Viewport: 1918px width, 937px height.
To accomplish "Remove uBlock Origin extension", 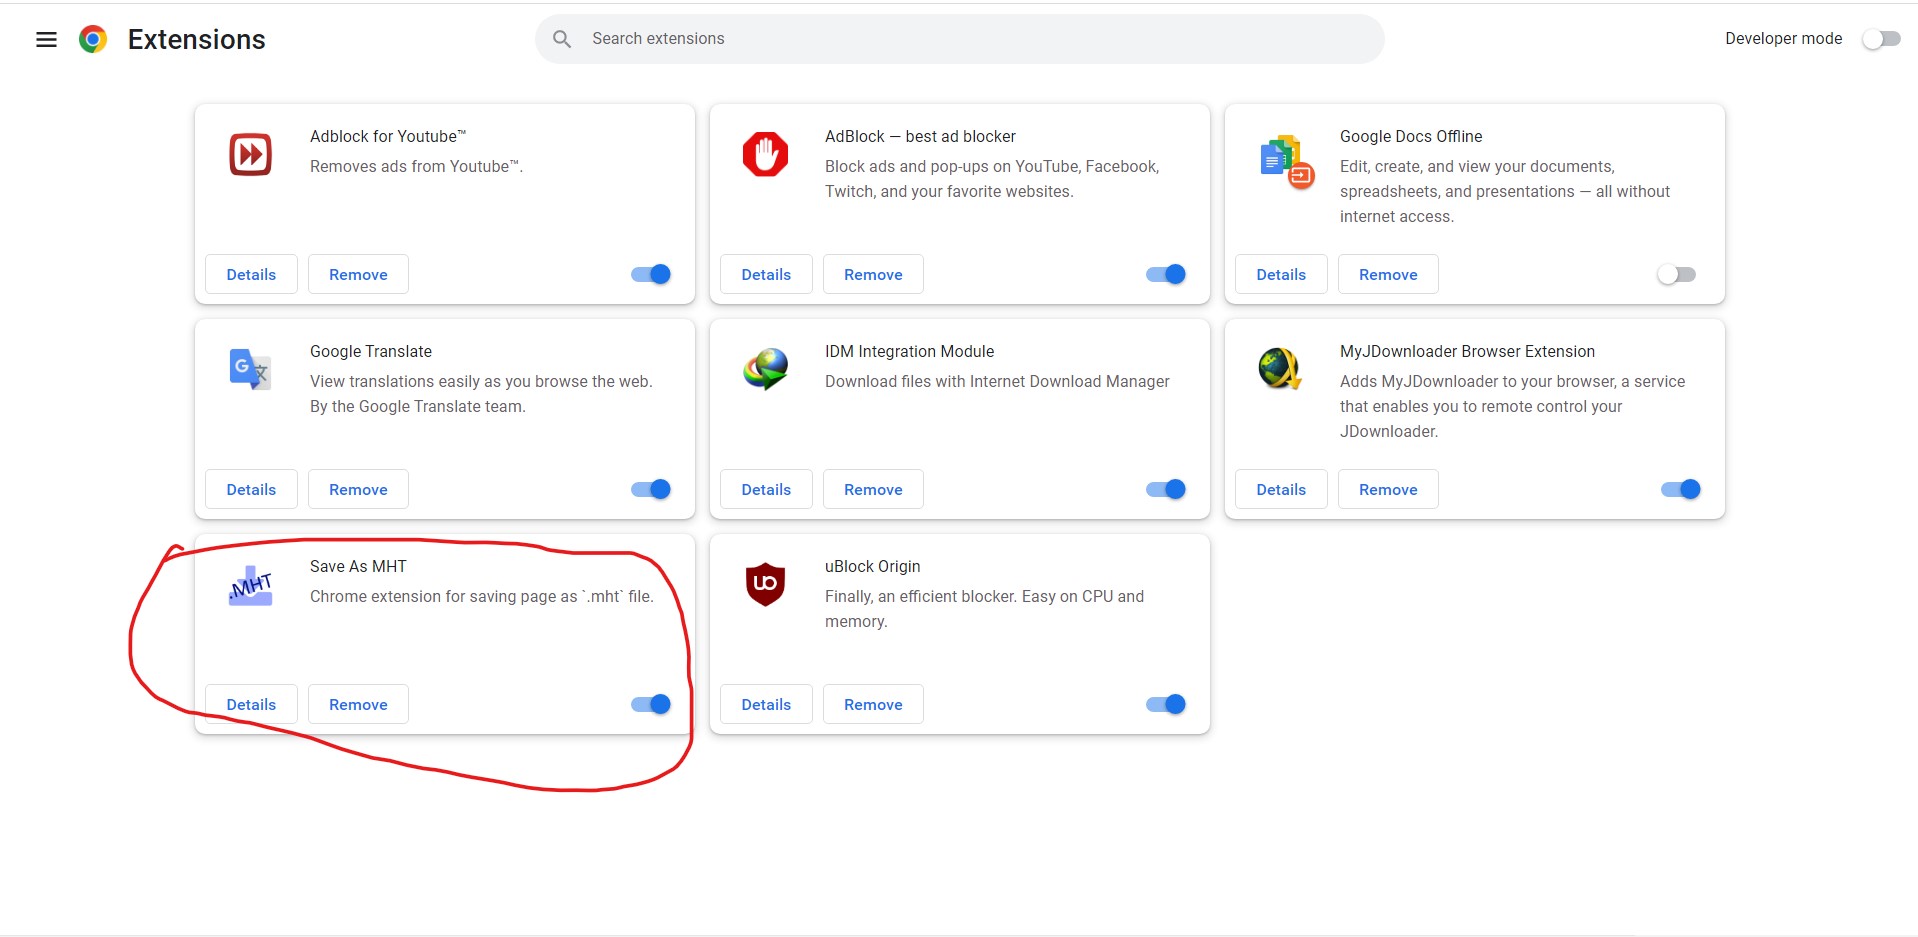I will point(873,704).
